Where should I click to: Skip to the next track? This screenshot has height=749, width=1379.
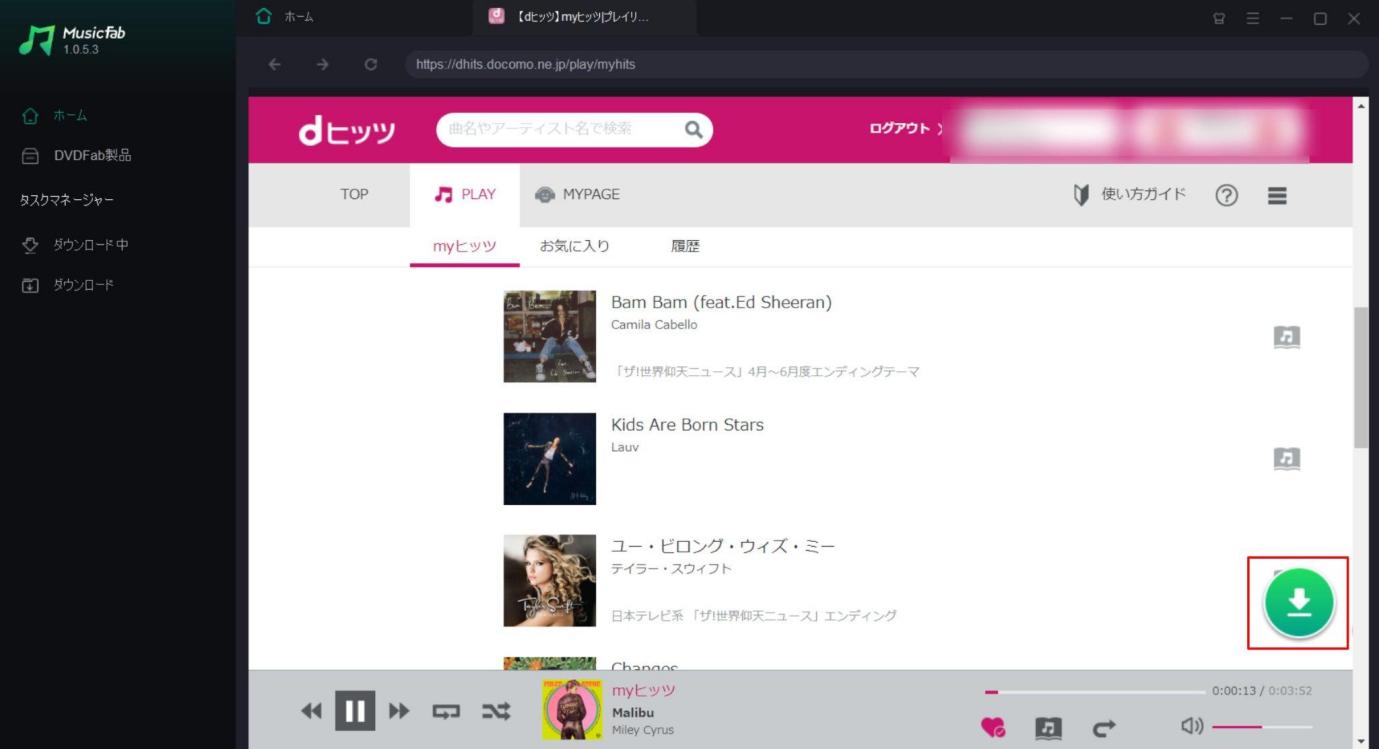399,711
